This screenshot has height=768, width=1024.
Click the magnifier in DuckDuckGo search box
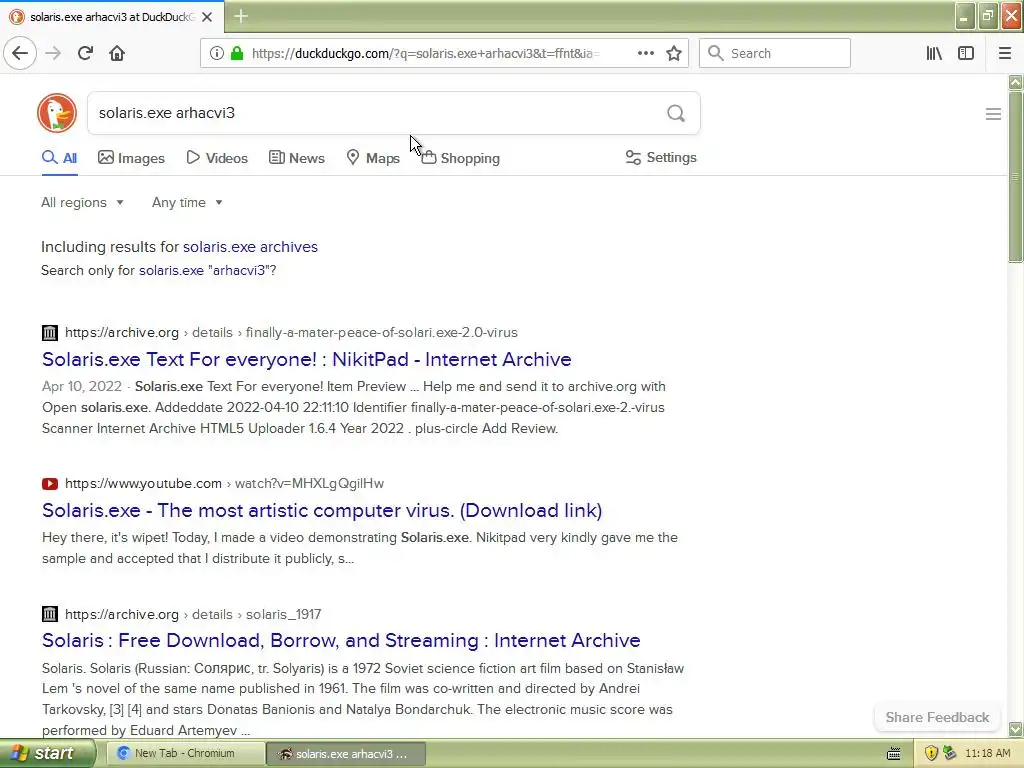(x=676, y=114)
